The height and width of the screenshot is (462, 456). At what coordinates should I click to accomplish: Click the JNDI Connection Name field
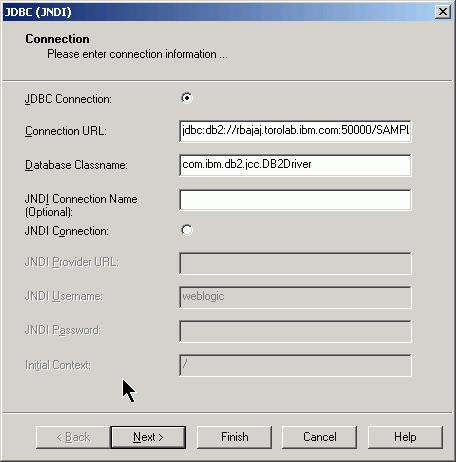pyautogui.click(x=295, y=200)
